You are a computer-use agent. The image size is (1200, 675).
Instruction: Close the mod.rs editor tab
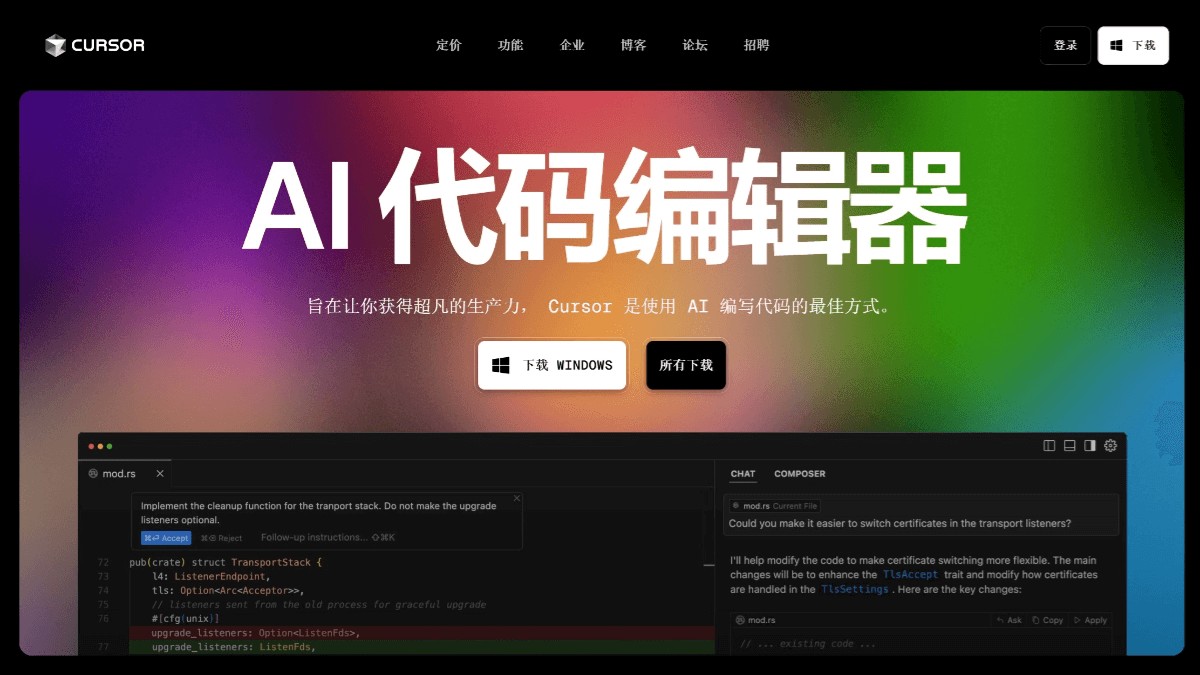click(x=160, y=473)
